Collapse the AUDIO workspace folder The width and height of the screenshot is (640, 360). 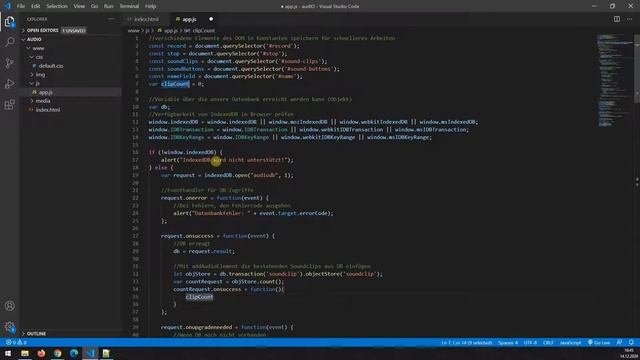[x=34, y=40]
